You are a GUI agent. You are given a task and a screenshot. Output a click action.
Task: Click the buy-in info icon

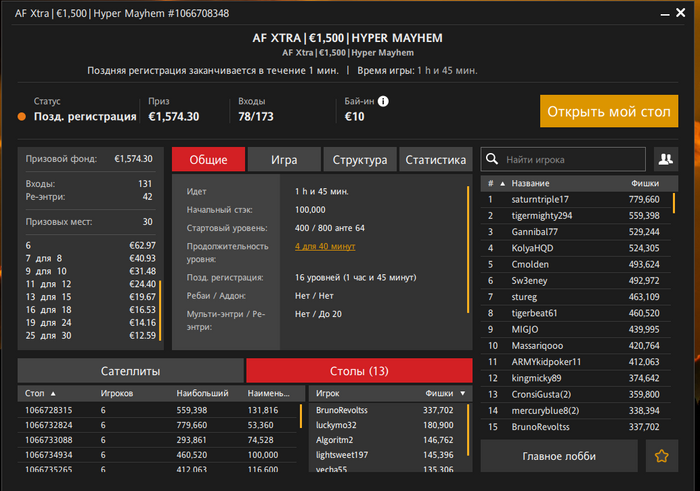pos(383,101)
